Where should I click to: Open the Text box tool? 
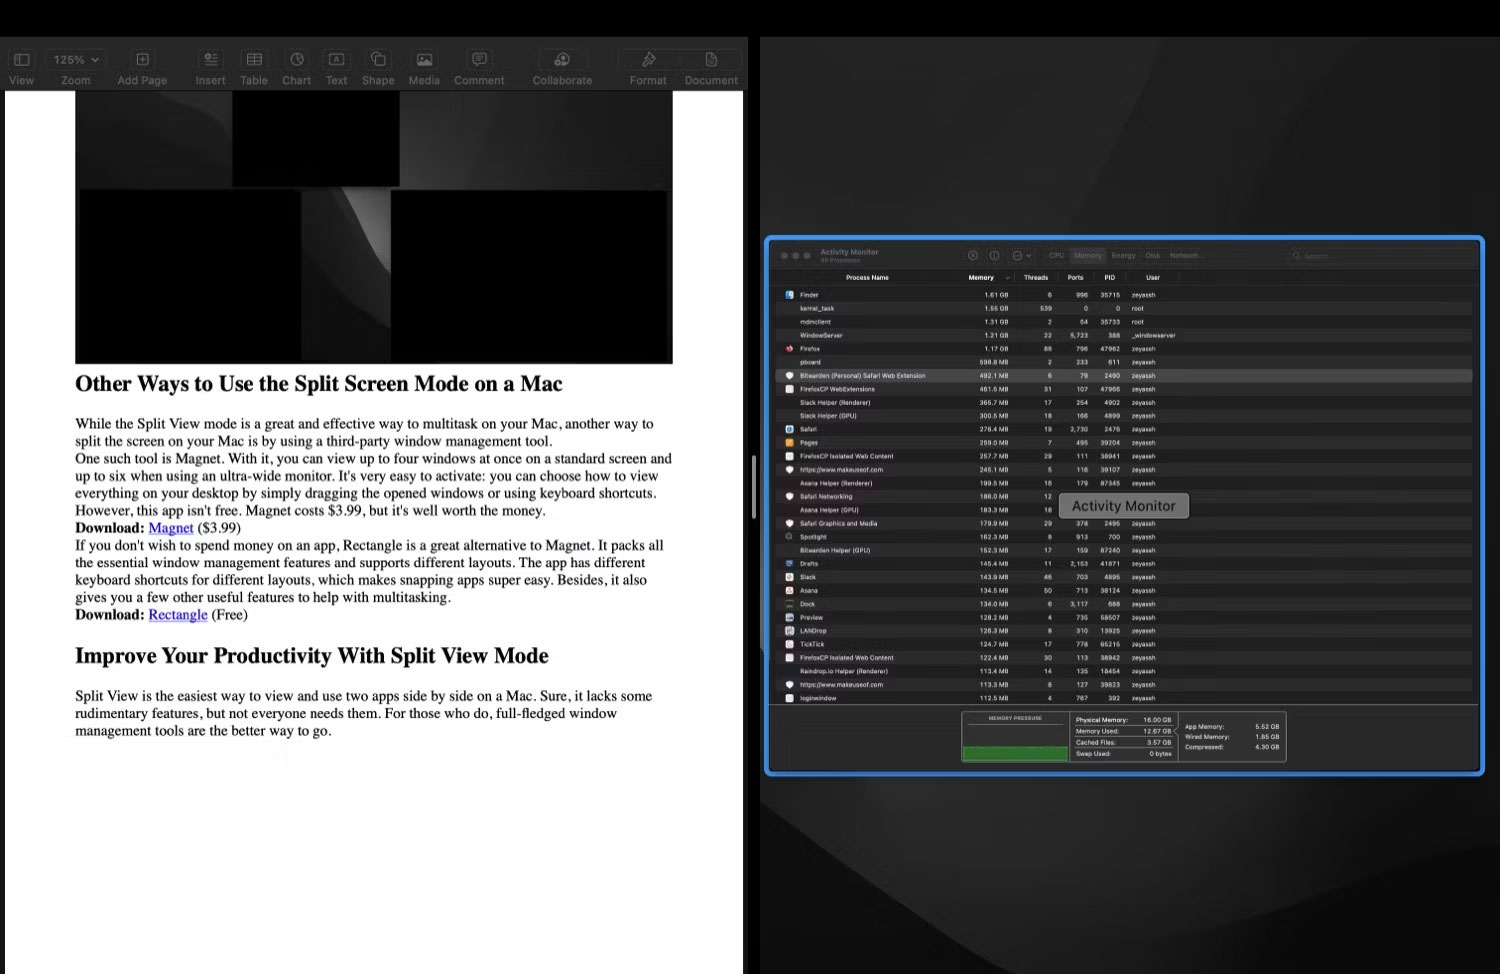(335, 60)
